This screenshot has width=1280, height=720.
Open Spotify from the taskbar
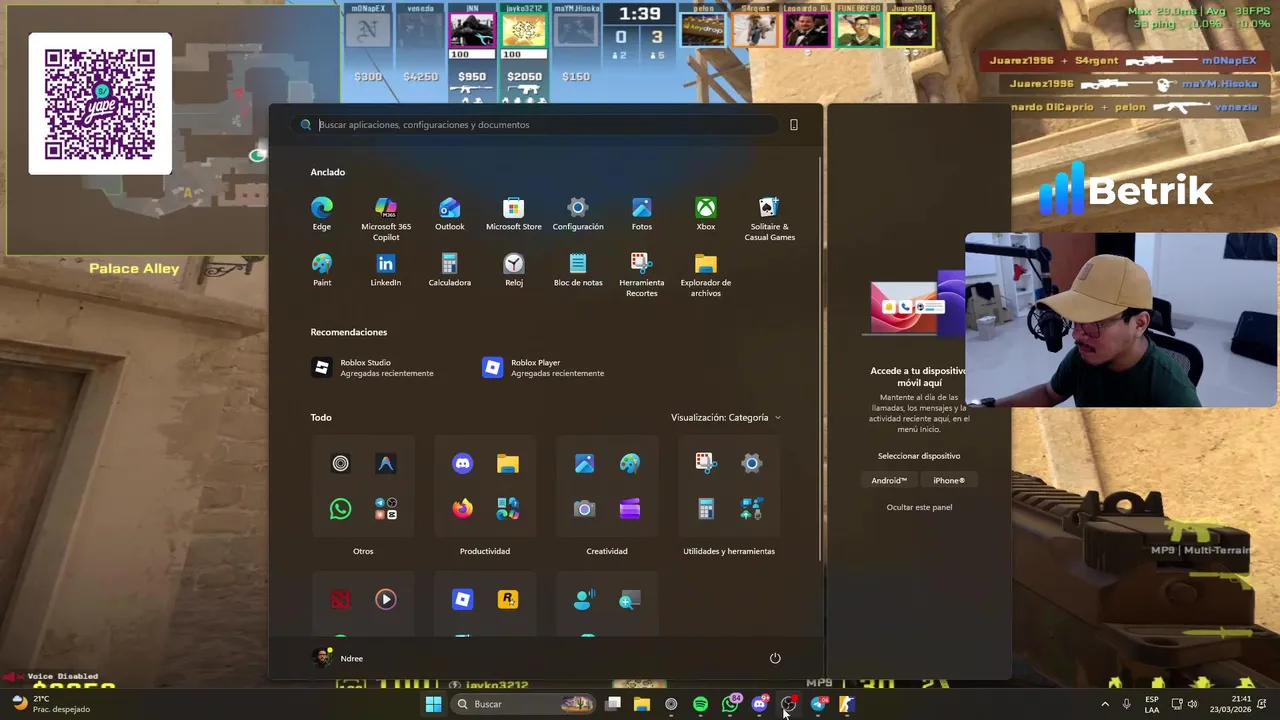(x=700, y=704)
